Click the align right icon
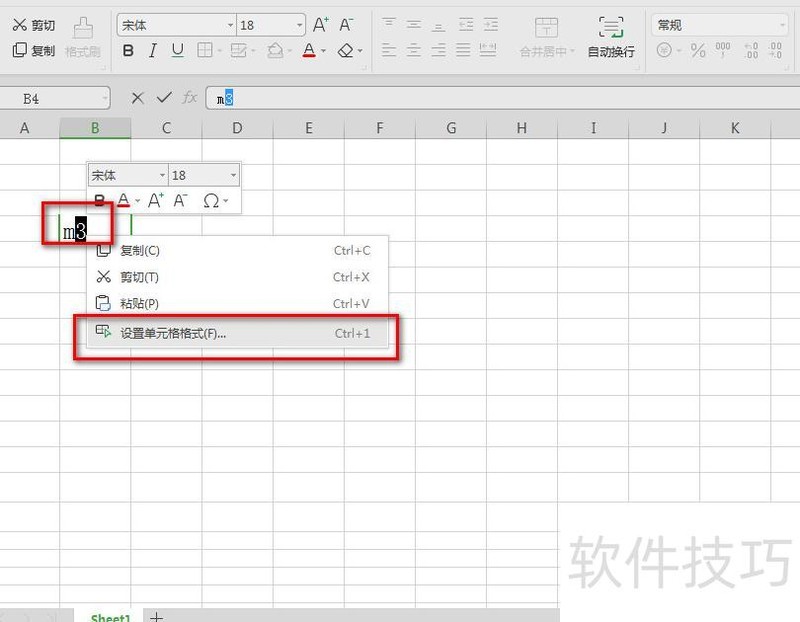 point(438,50)
